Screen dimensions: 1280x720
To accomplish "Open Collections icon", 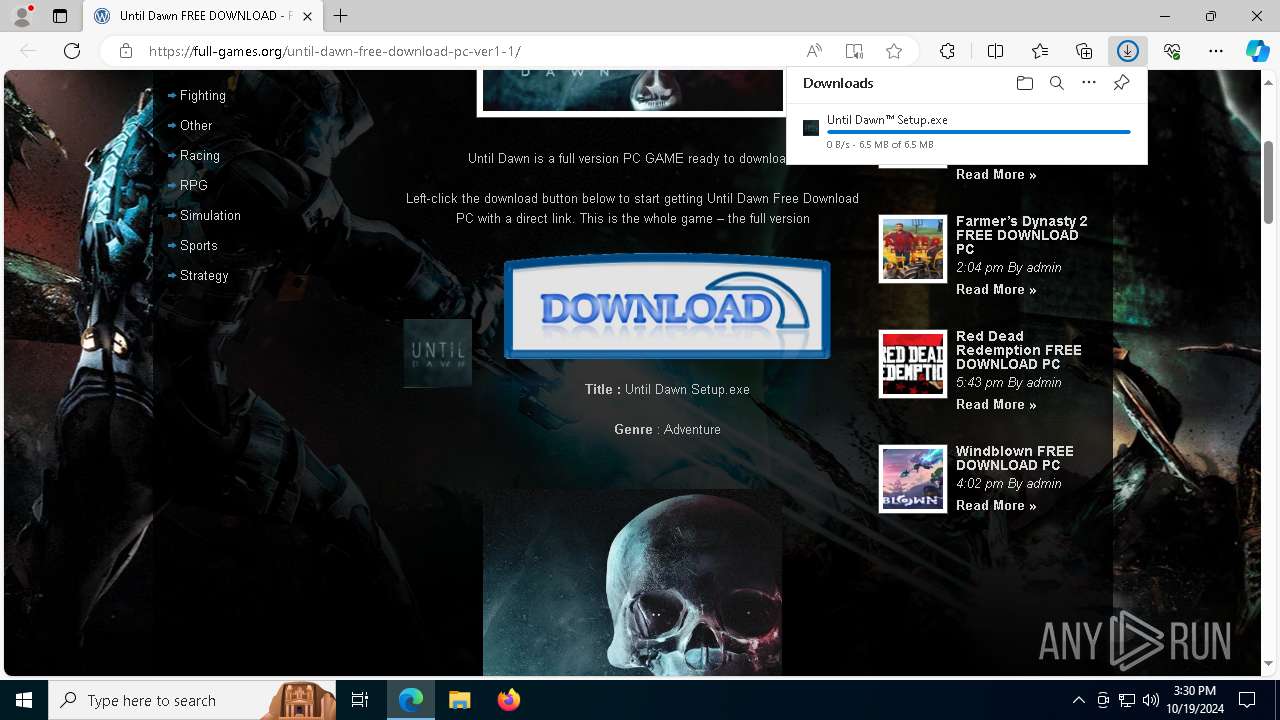I will pyautogui.click(x=1084, y=51).
